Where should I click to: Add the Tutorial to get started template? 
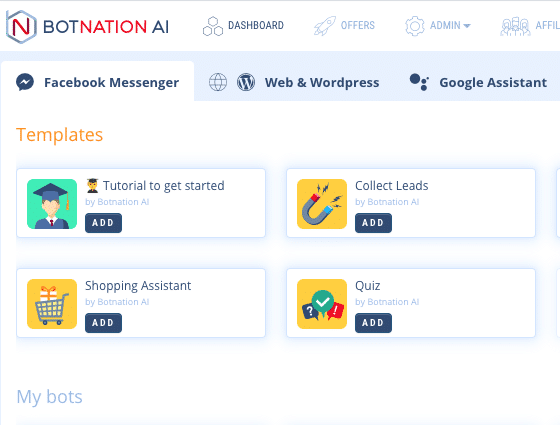[x=103, y=223]
